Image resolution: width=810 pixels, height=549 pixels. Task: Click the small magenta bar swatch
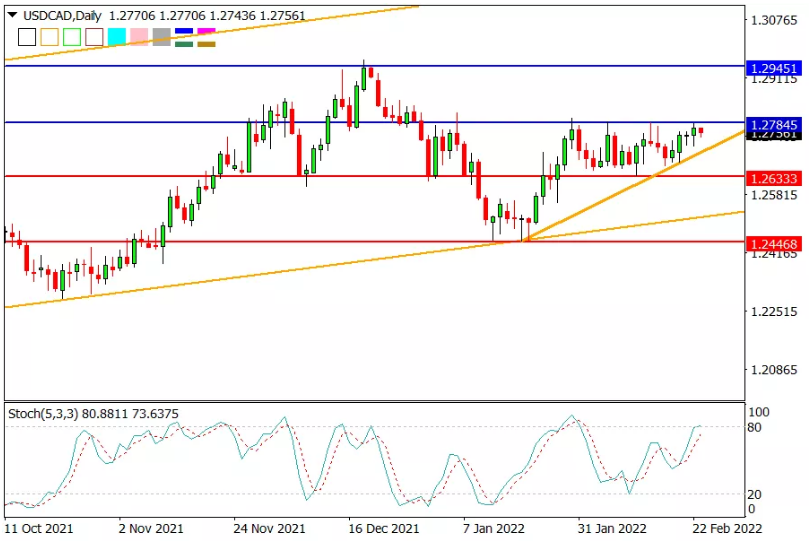point(207,32)
